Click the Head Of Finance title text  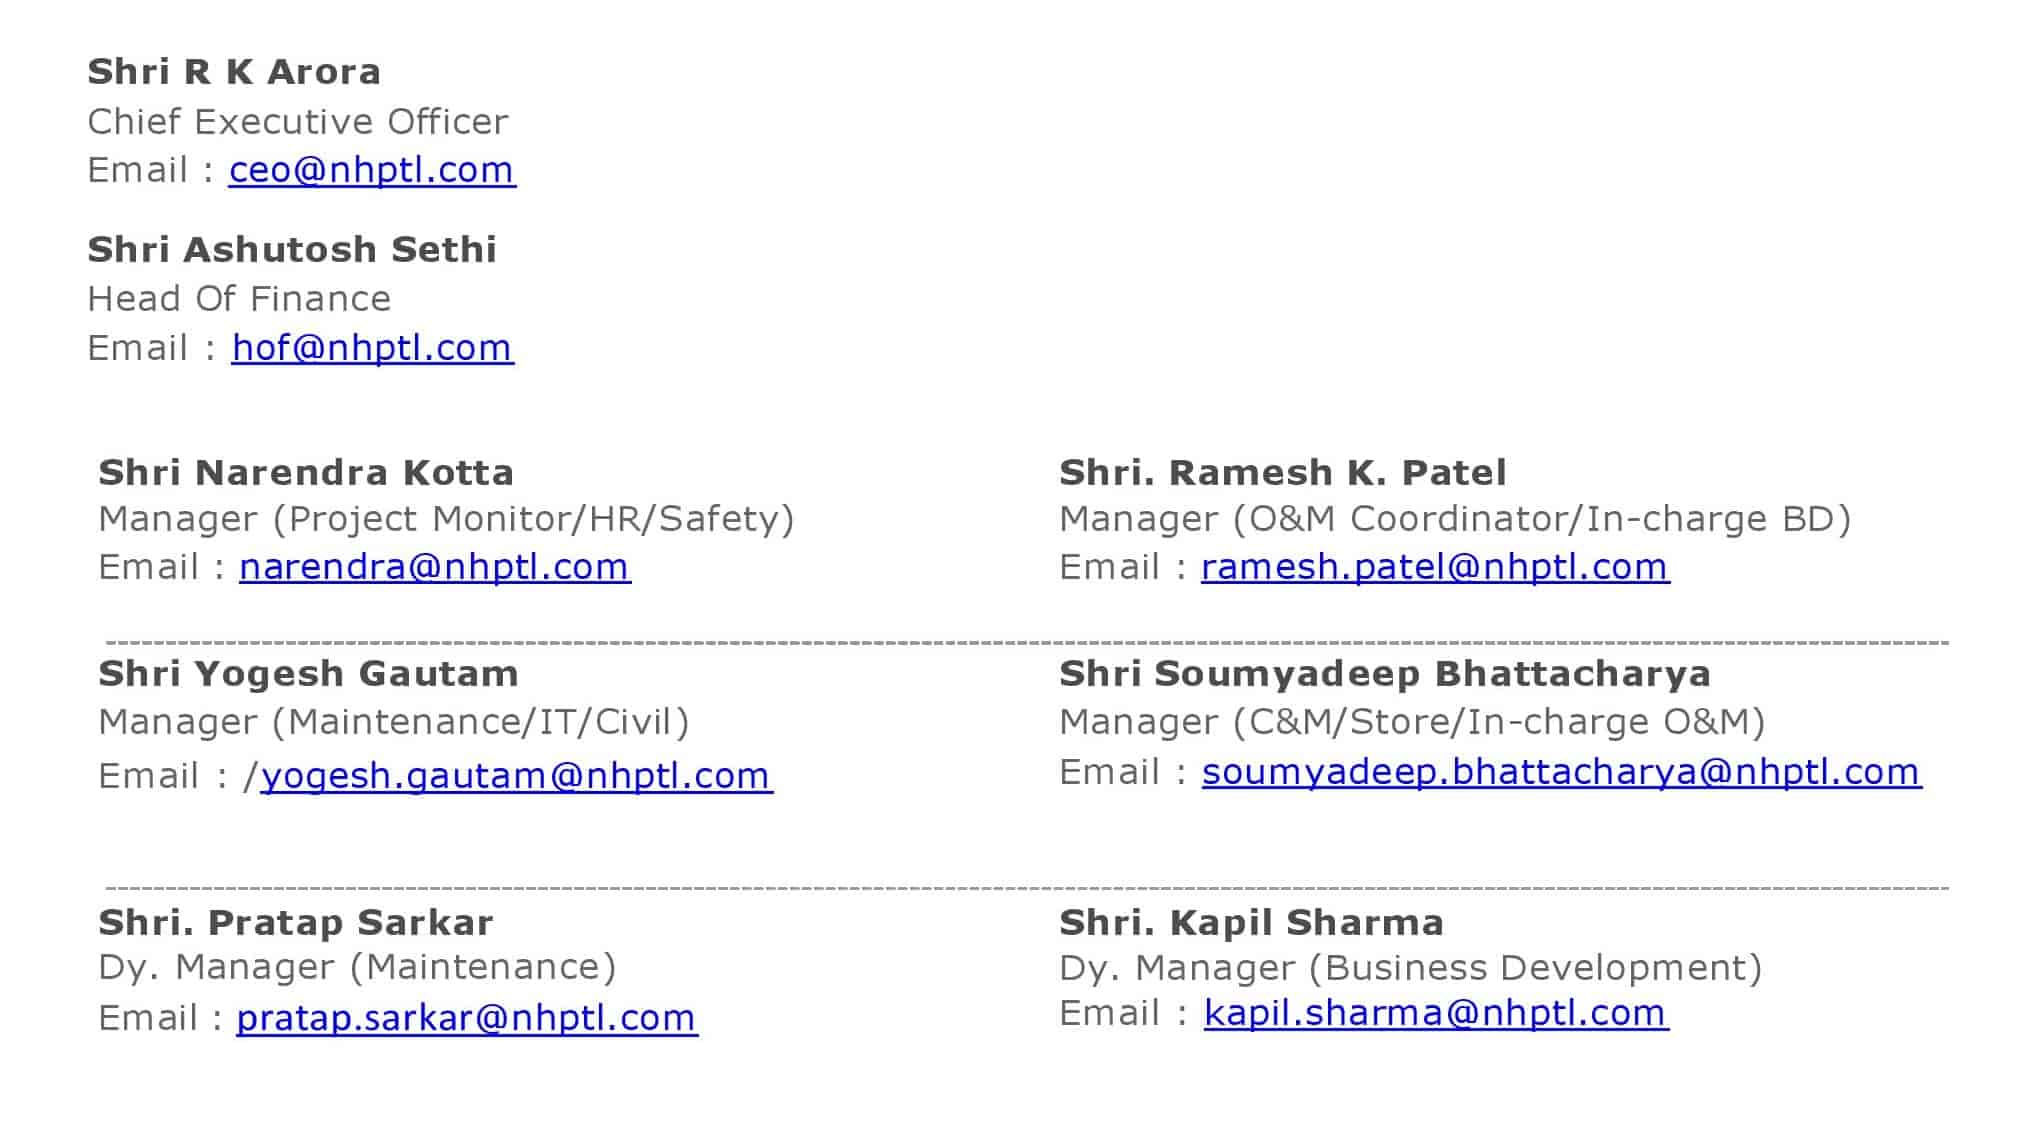click(239, 299)
